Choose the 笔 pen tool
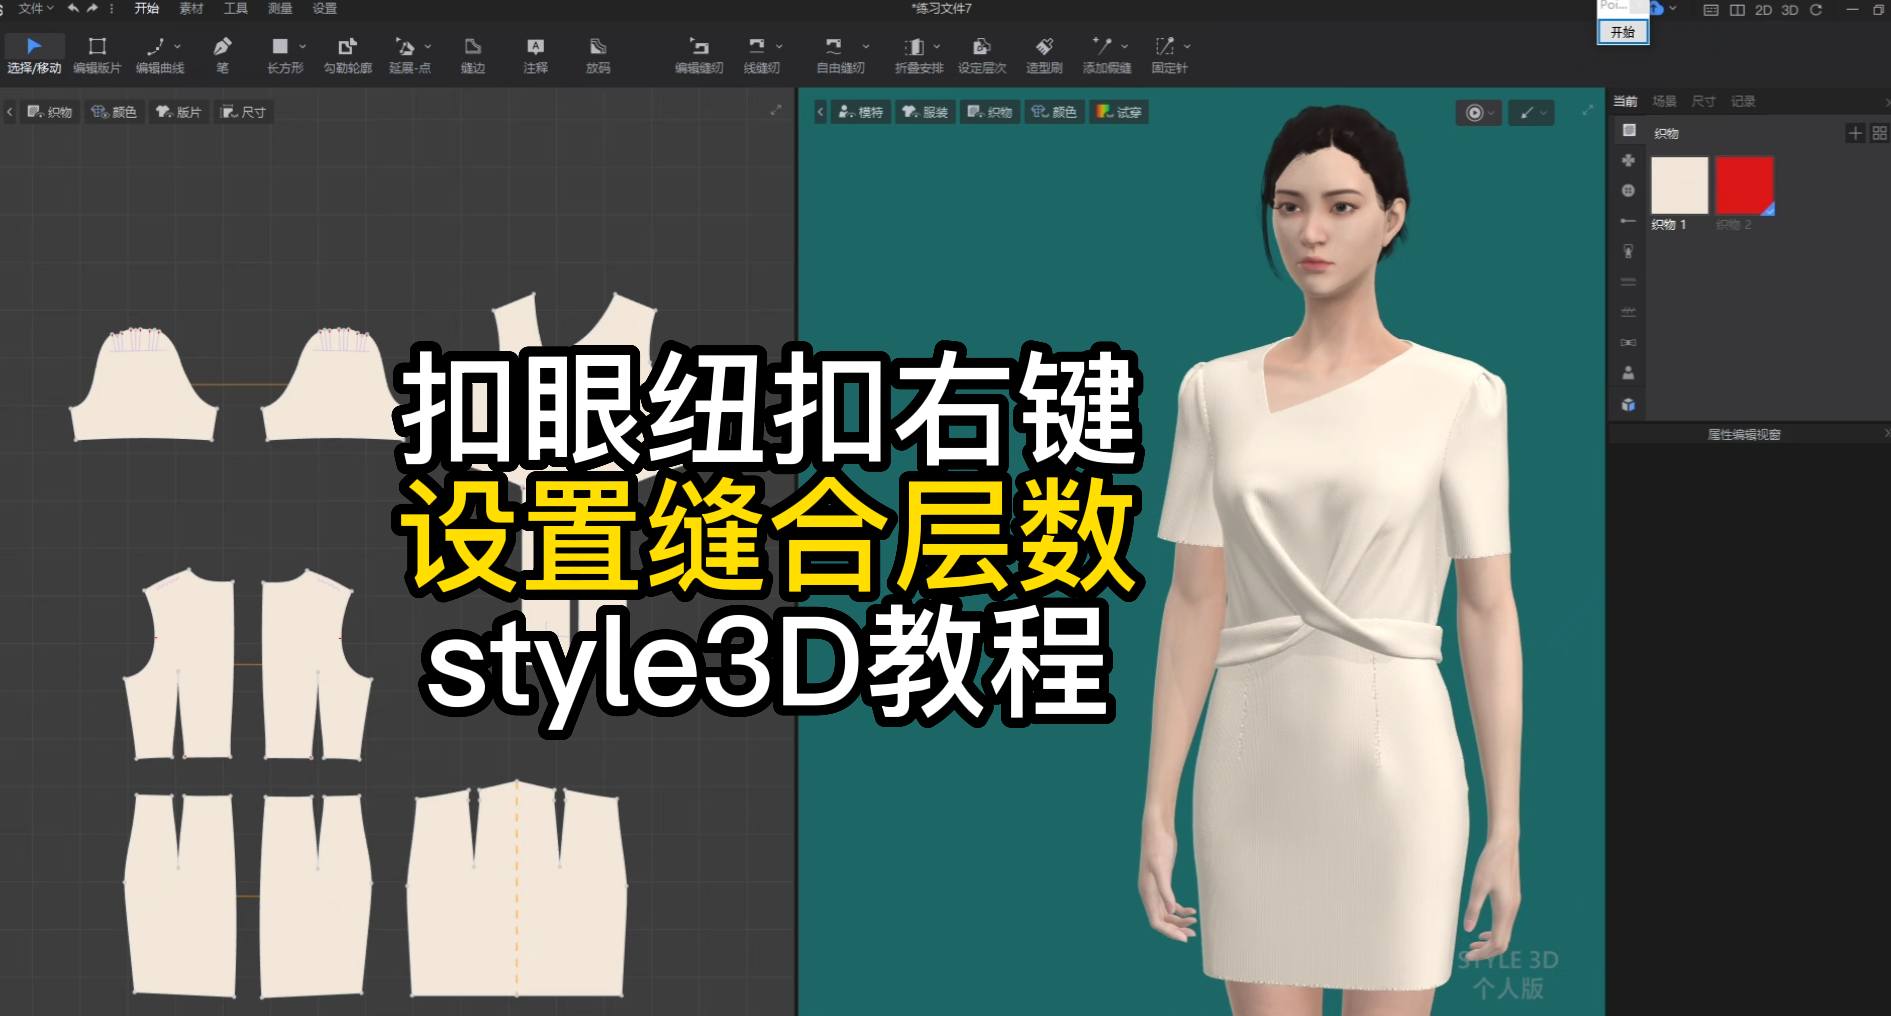 point(222,55)
